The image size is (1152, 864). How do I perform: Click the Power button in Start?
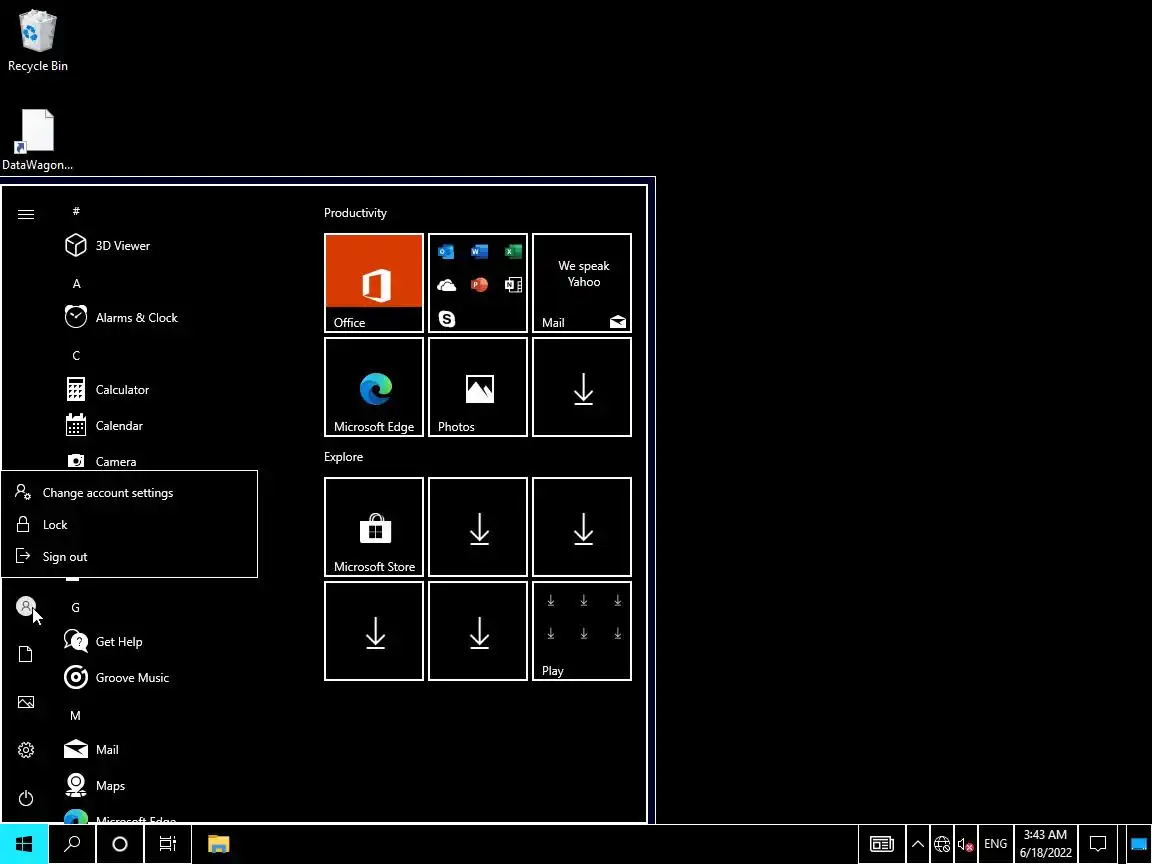[x=26, y=797]
